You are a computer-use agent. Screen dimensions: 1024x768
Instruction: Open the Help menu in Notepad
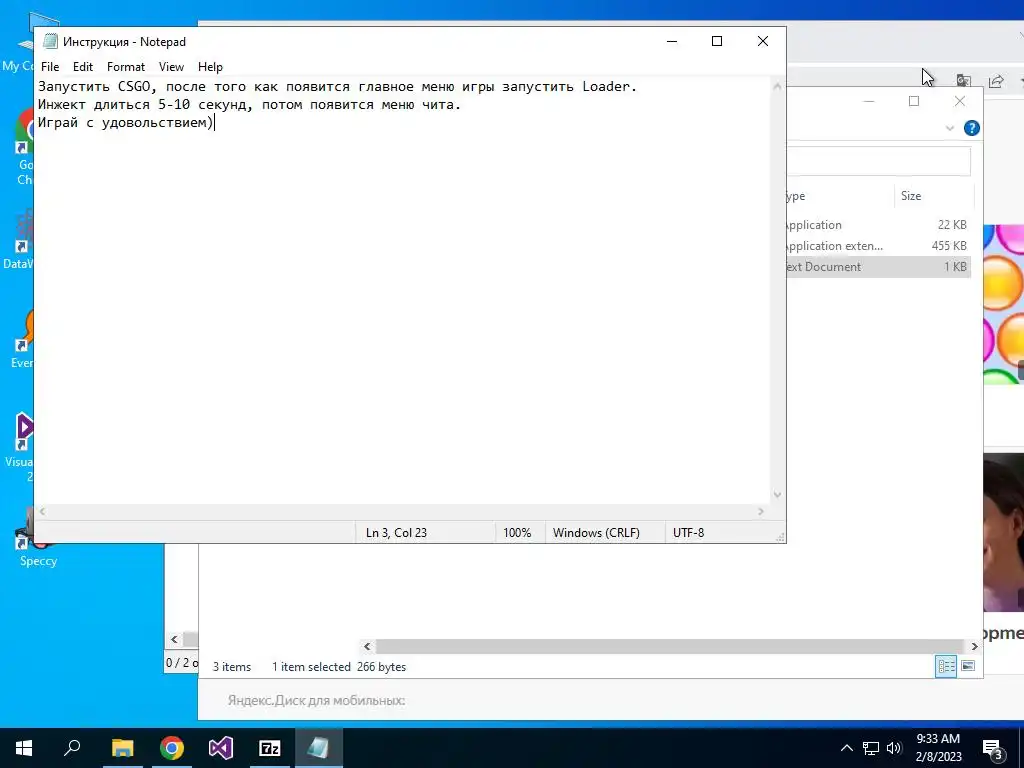[x=210, y=67]
